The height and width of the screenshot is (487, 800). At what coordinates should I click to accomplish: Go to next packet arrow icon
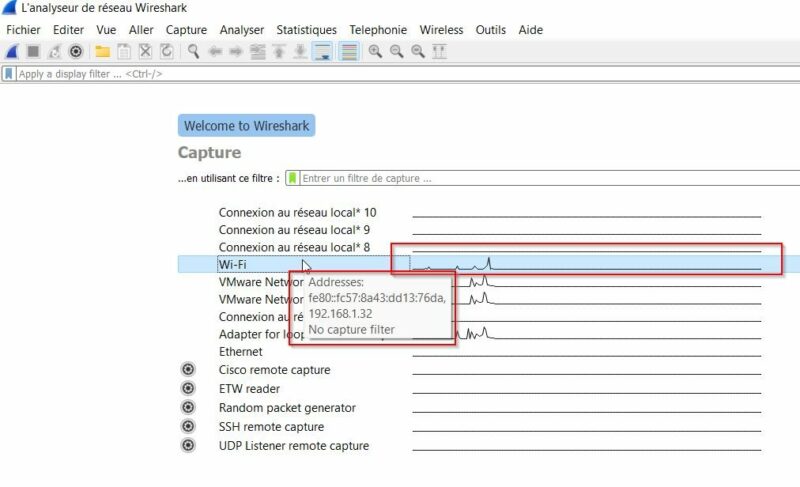pyautogui.click(x=236, y=52)
